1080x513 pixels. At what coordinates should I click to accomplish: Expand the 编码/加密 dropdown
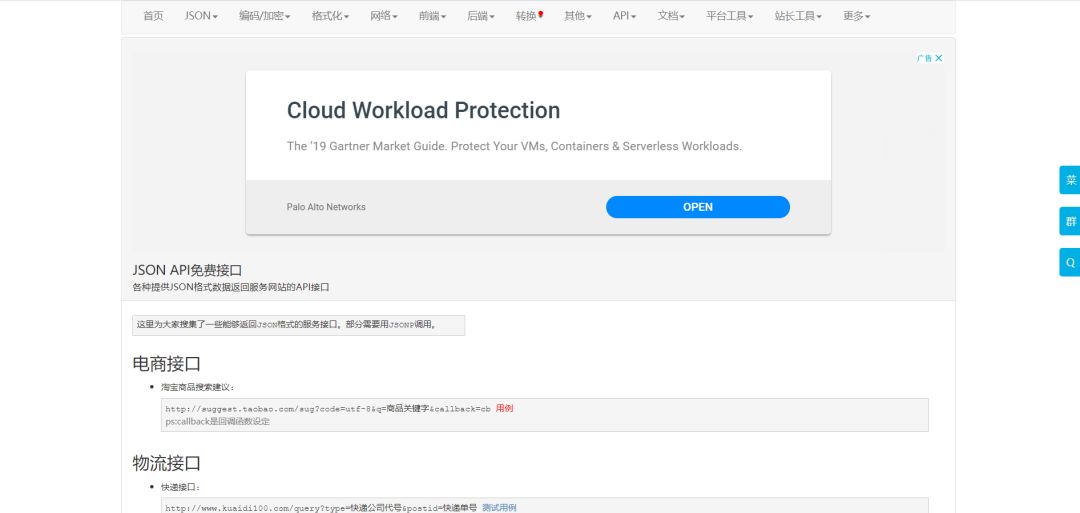point(264,16)
